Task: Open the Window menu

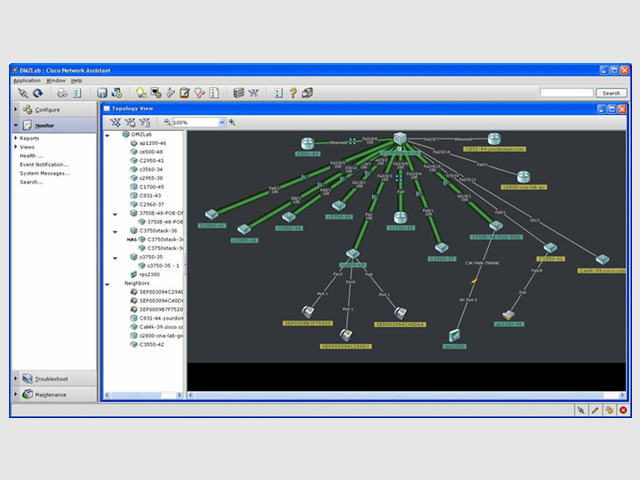Action: click(x=56, y=80)
